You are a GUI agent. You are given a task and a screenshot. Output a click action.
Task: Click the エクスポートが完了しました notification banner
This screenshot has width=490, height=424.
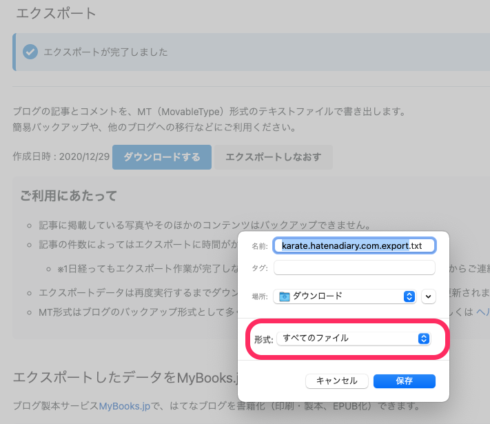251,52
